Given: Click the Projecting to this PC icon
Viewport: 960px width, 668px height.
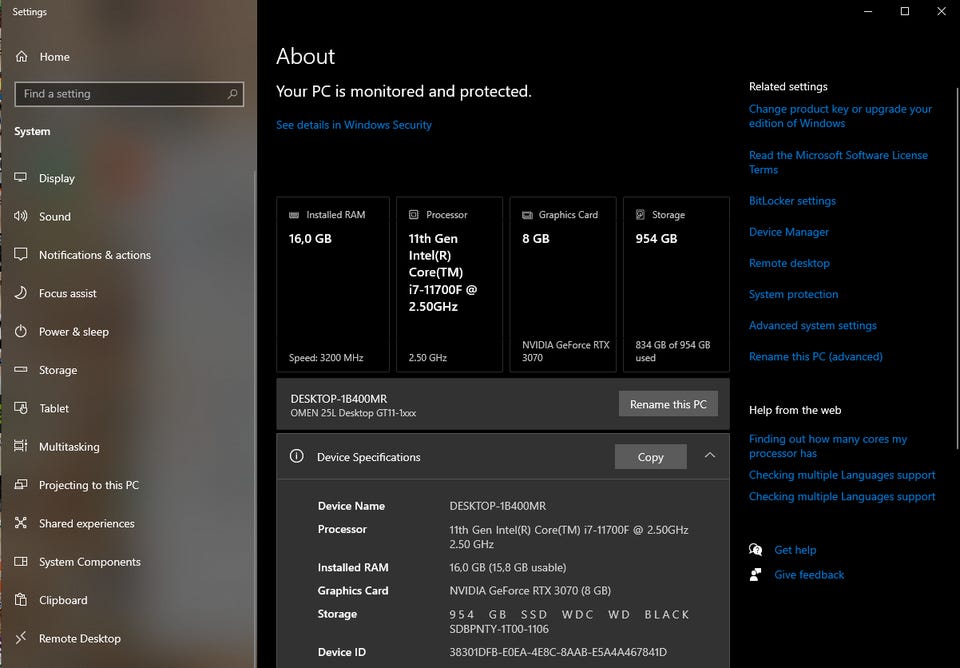Looking at the screenshot, I should pos(21,484).
